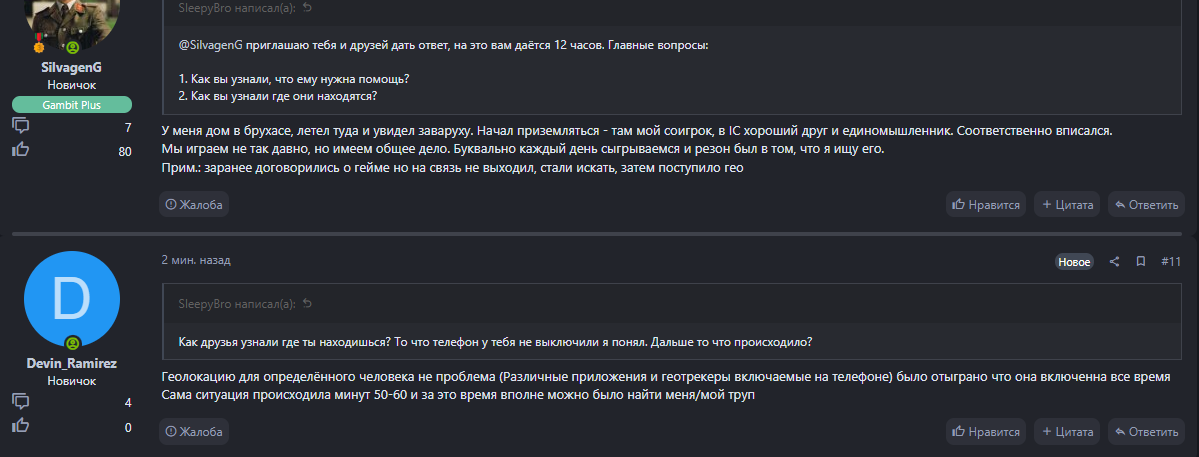
Task: Click the Gambit Plus badge
Action: click(72, 105)
